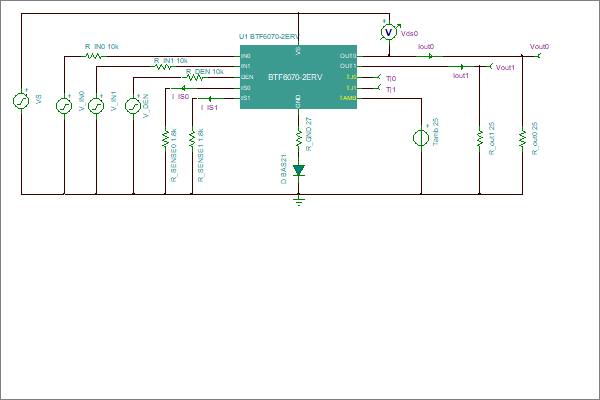Click the Tamb 25 label text

435,132
